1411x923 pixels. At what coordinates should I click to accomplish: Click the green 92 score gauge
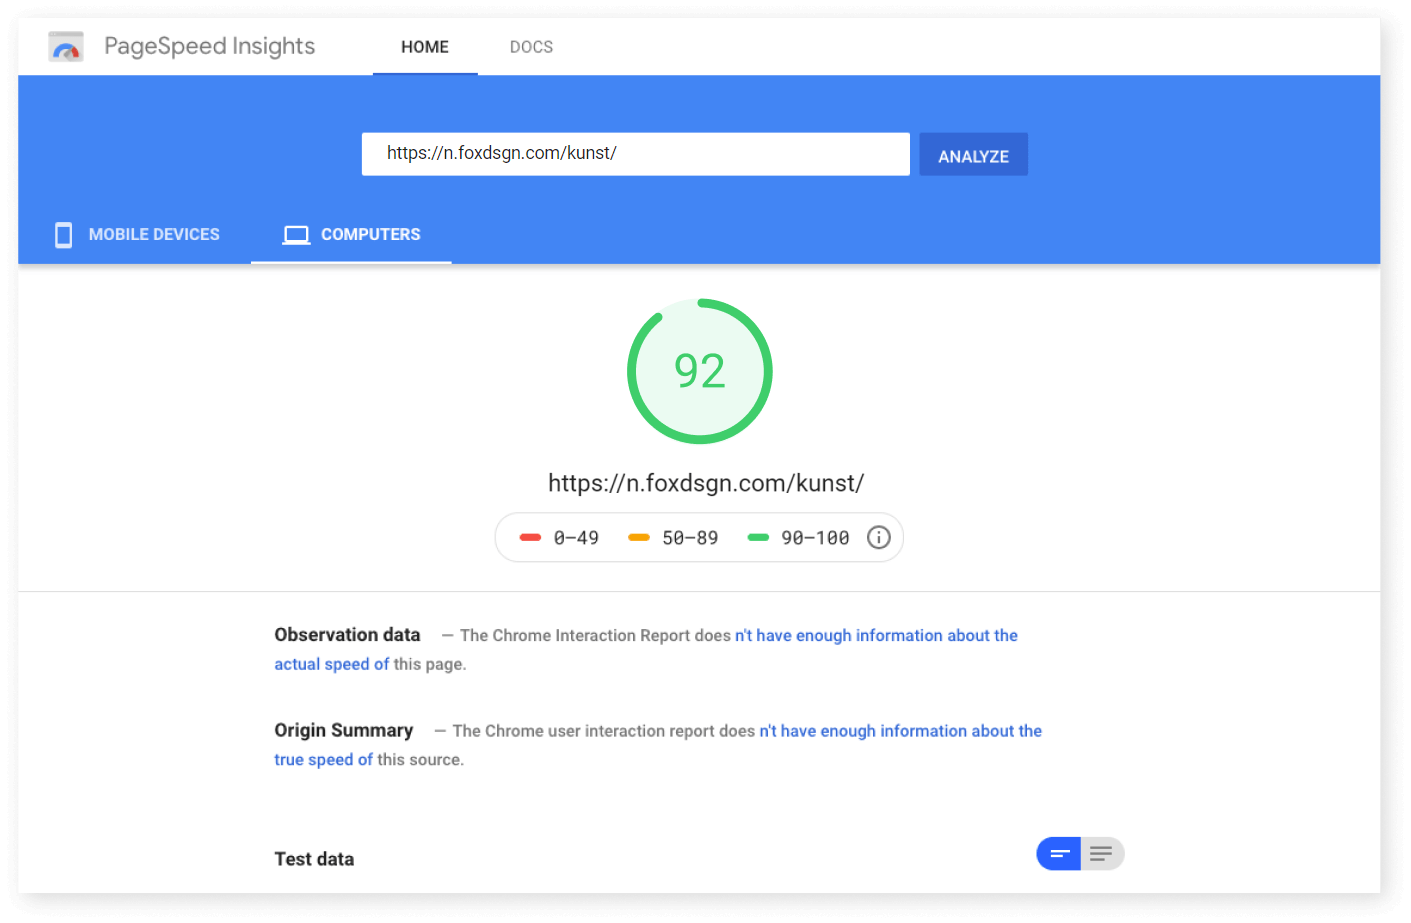699,371
